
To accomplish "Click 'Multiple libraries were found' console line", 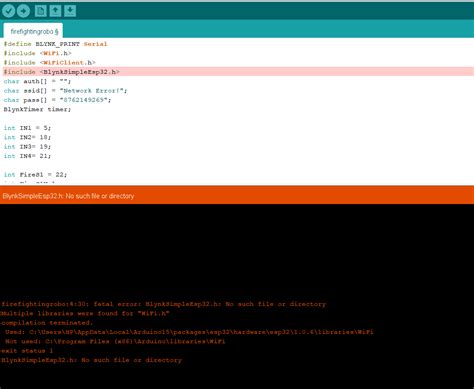I will (x=85, y=313).
